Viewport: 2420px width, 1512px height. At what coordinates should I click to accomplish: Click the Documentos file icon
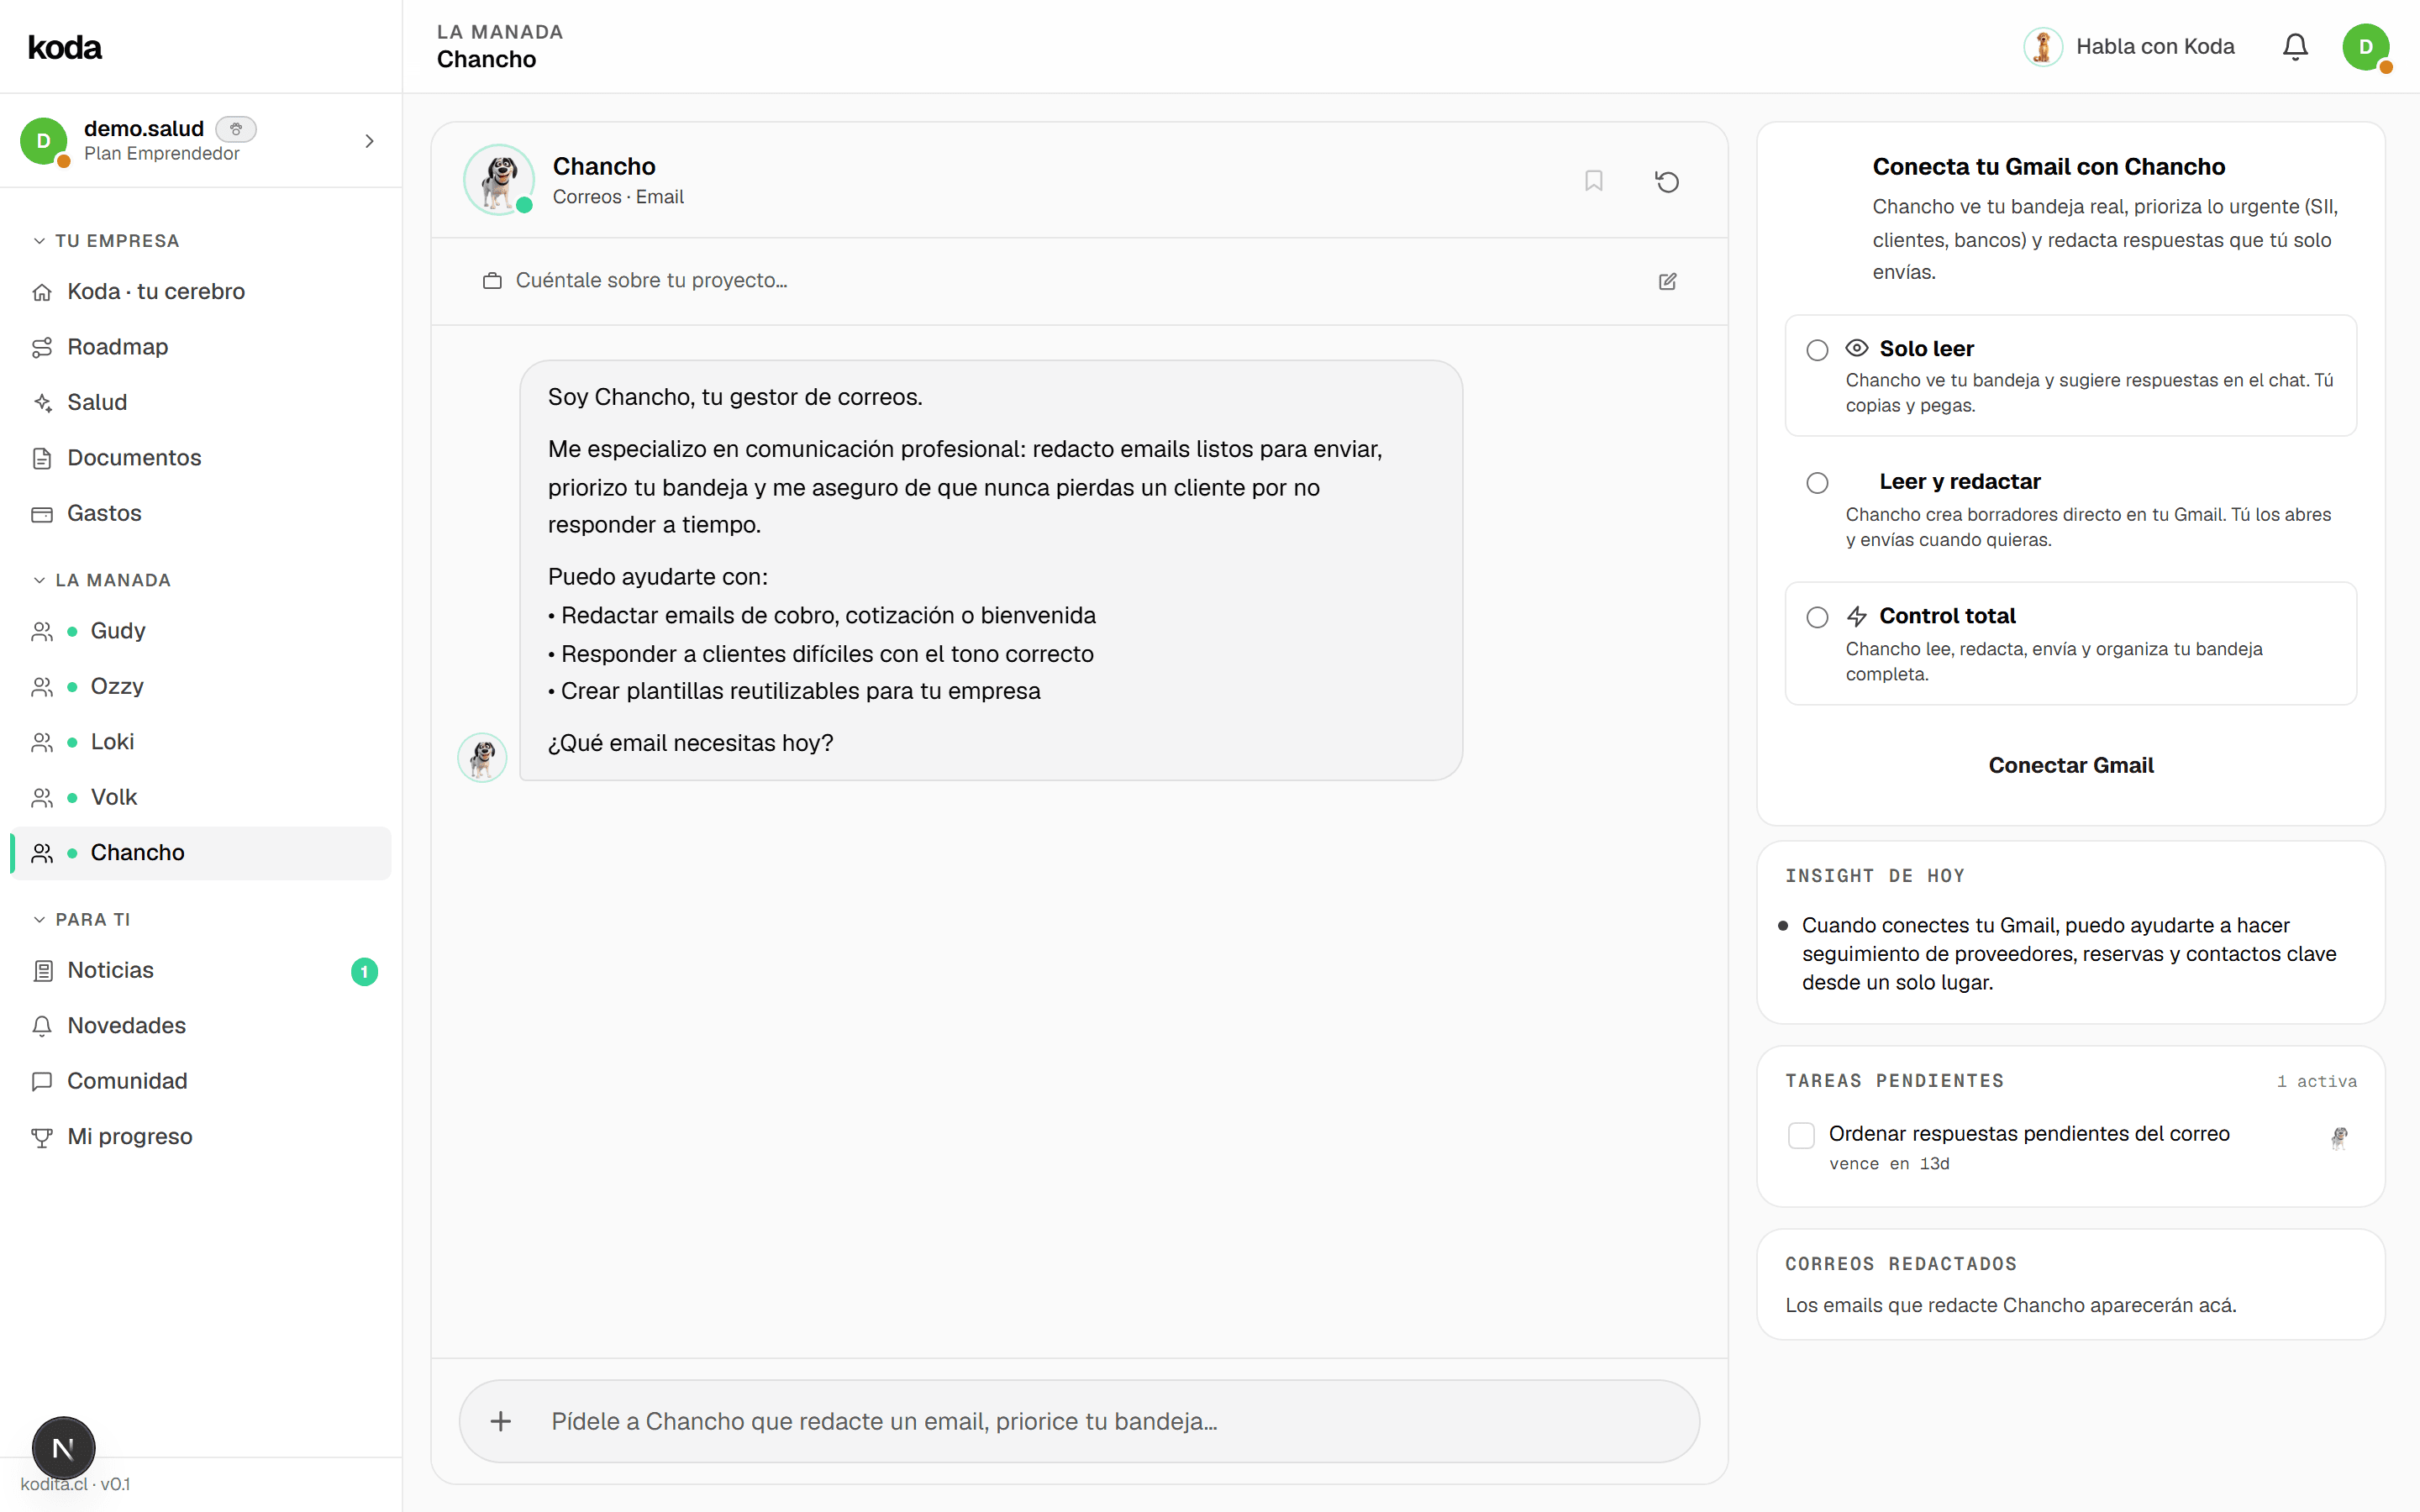coord(42,458)
